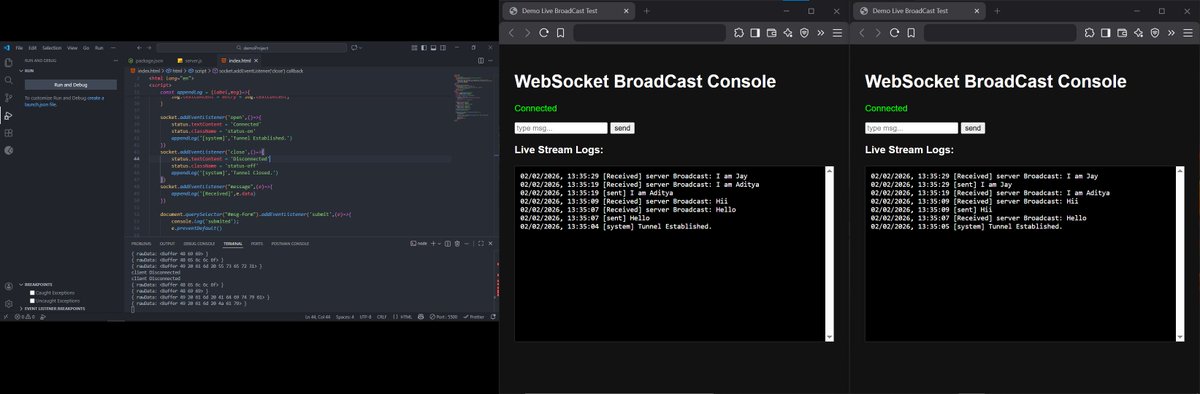Maximize the terminal panel size

click(x=481, y=243)
